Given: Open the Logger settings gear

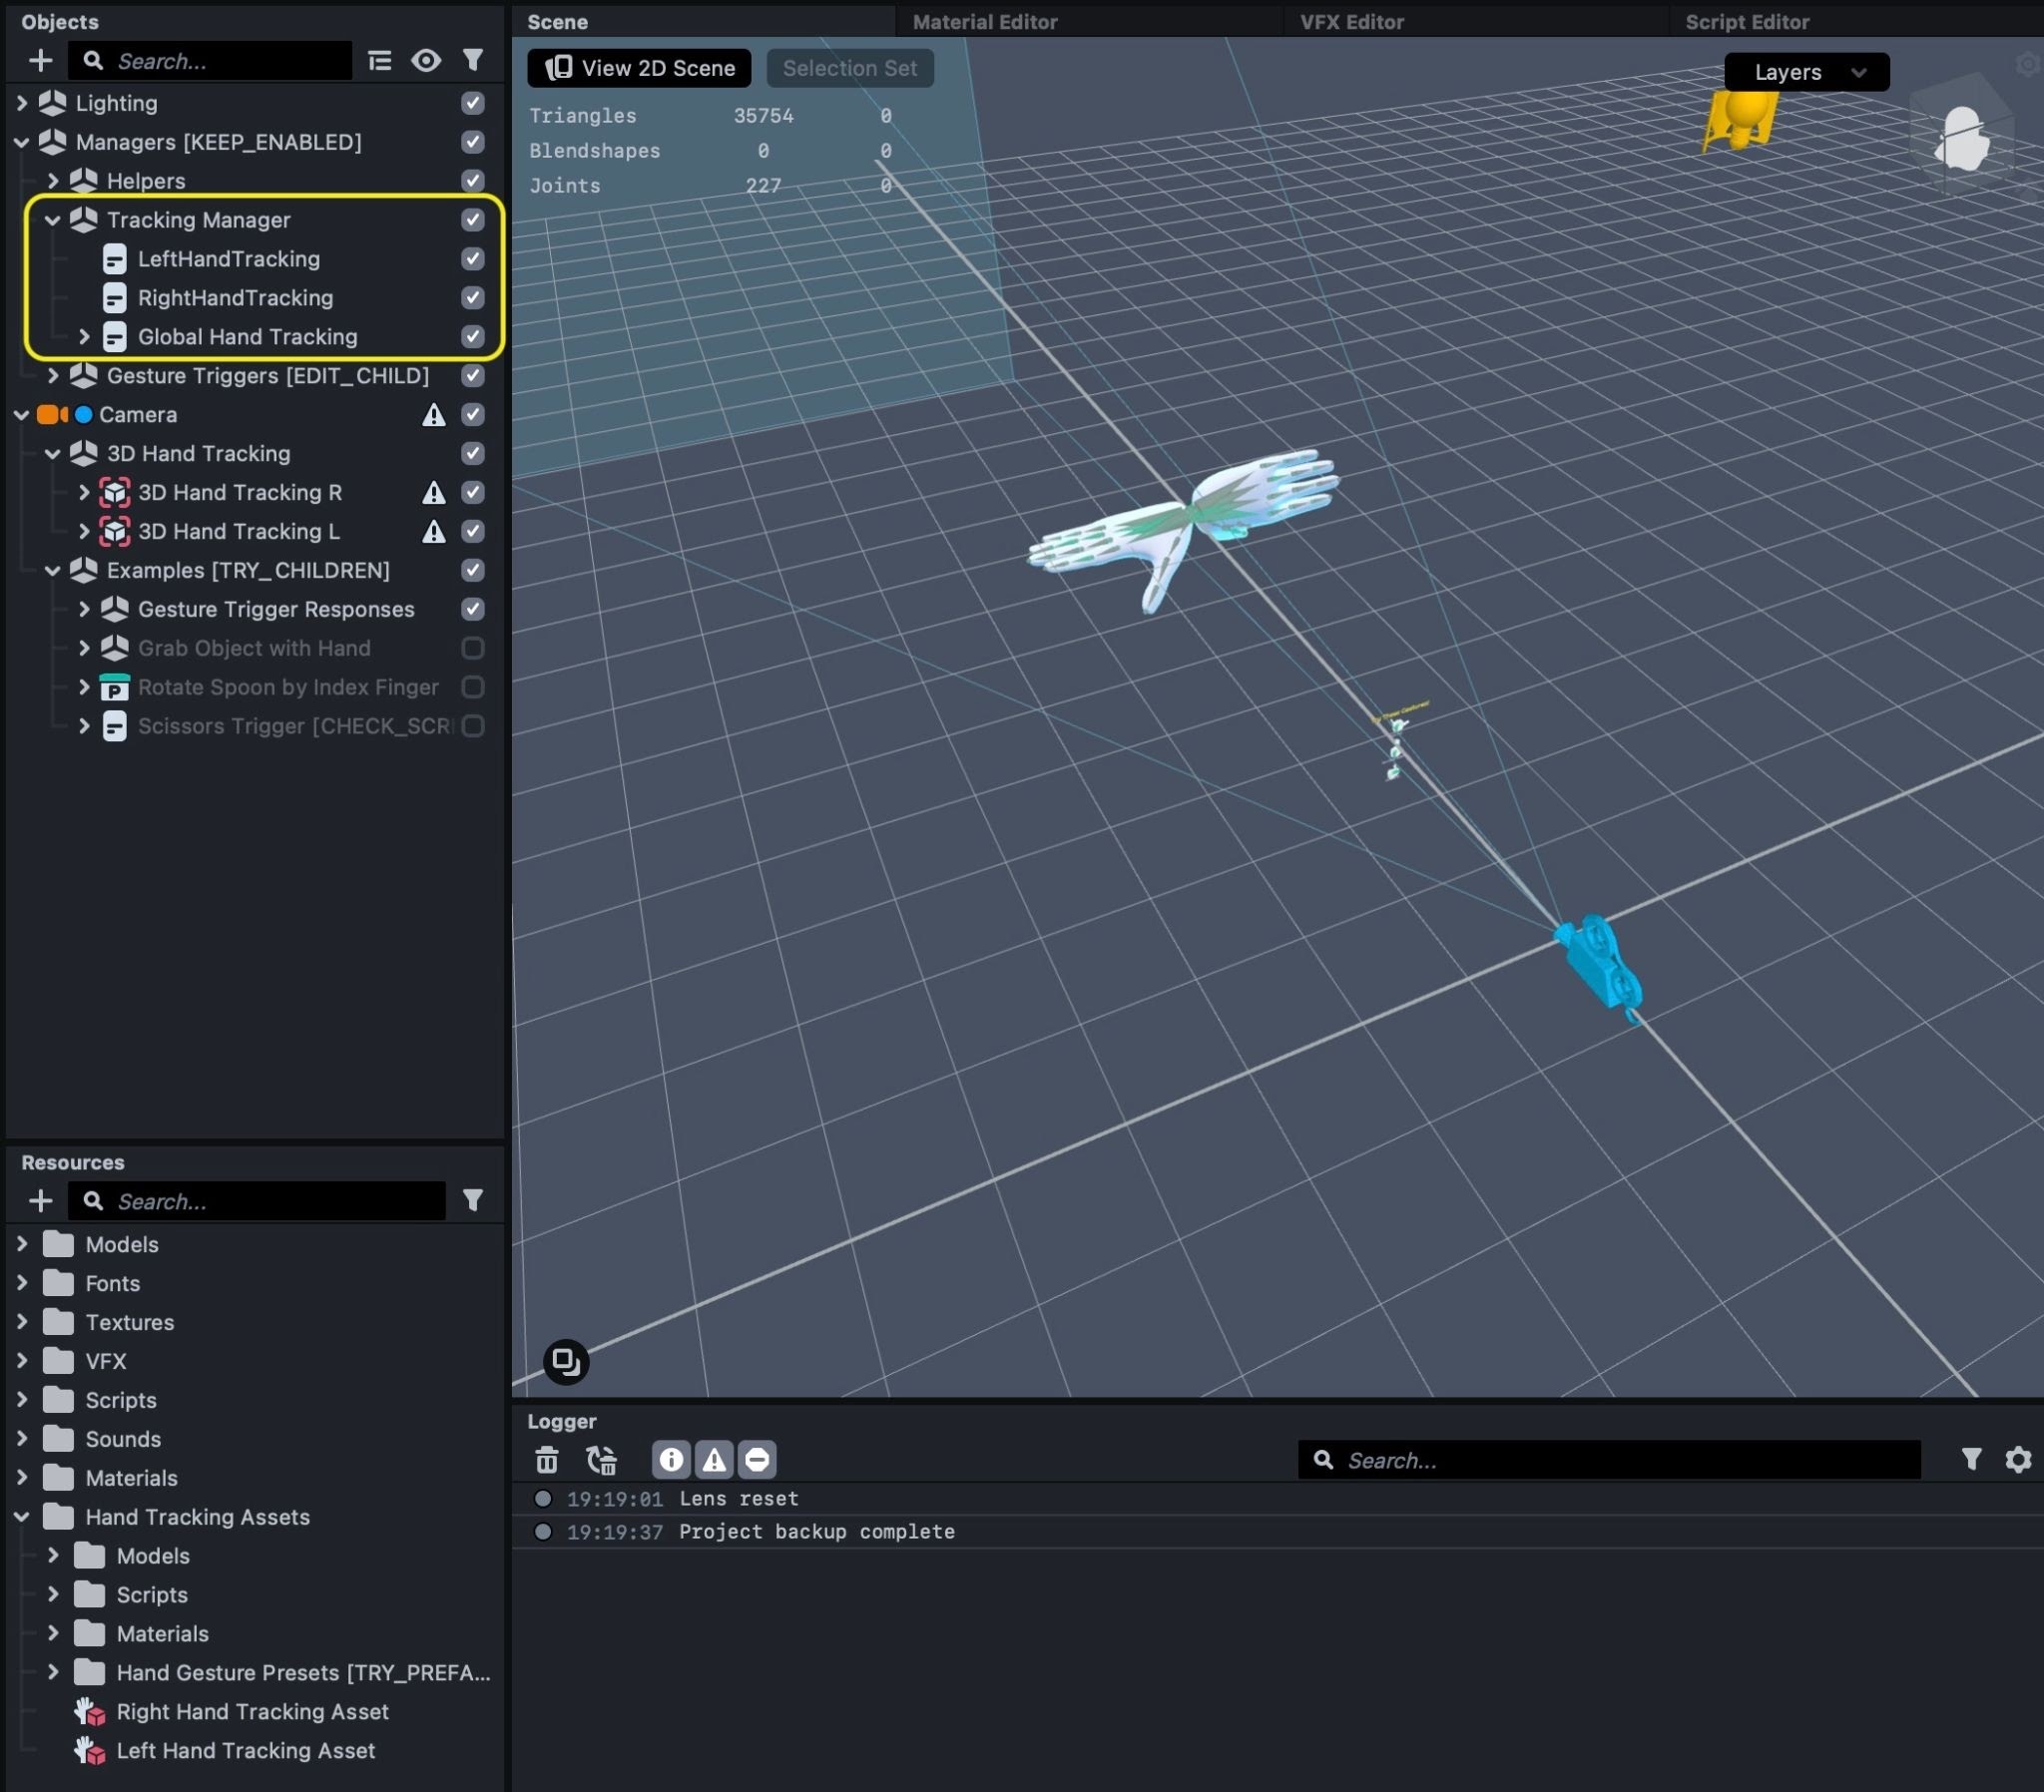Looking at the screenshot, I should [2018, 1461].
